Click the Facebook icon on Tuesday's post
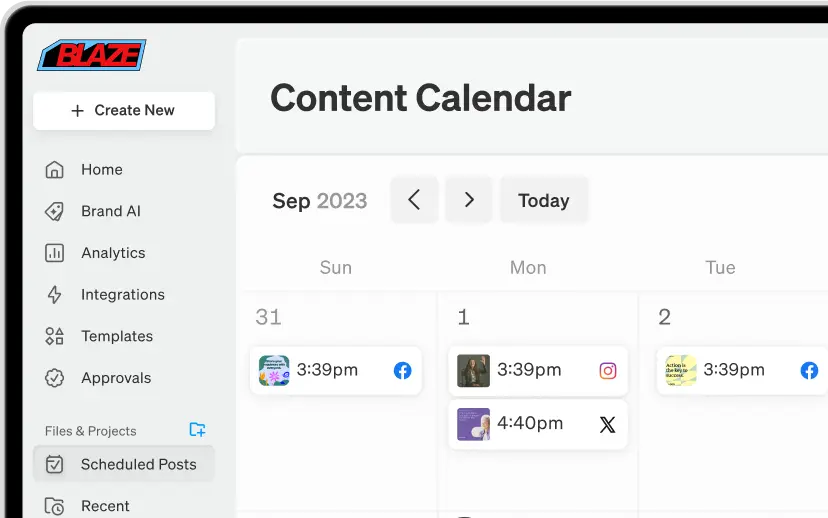 pyautogui.click(x=809, y=371)
